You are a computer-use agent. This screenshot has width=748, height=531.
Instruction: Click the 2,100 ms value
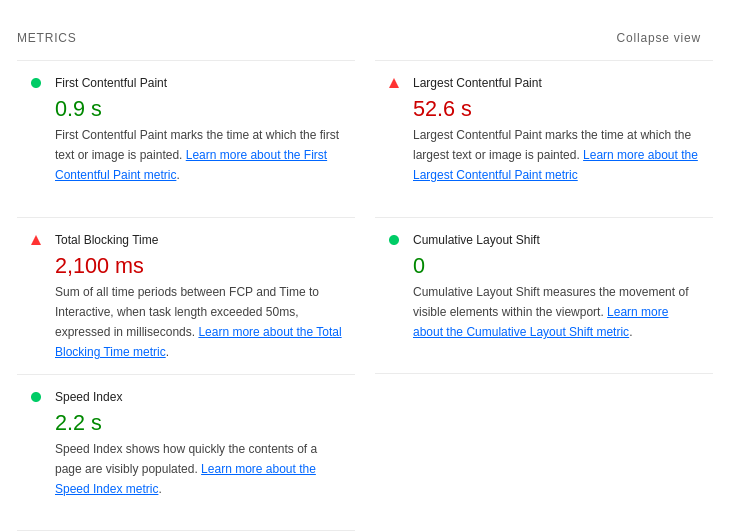[x=99, y=266]
